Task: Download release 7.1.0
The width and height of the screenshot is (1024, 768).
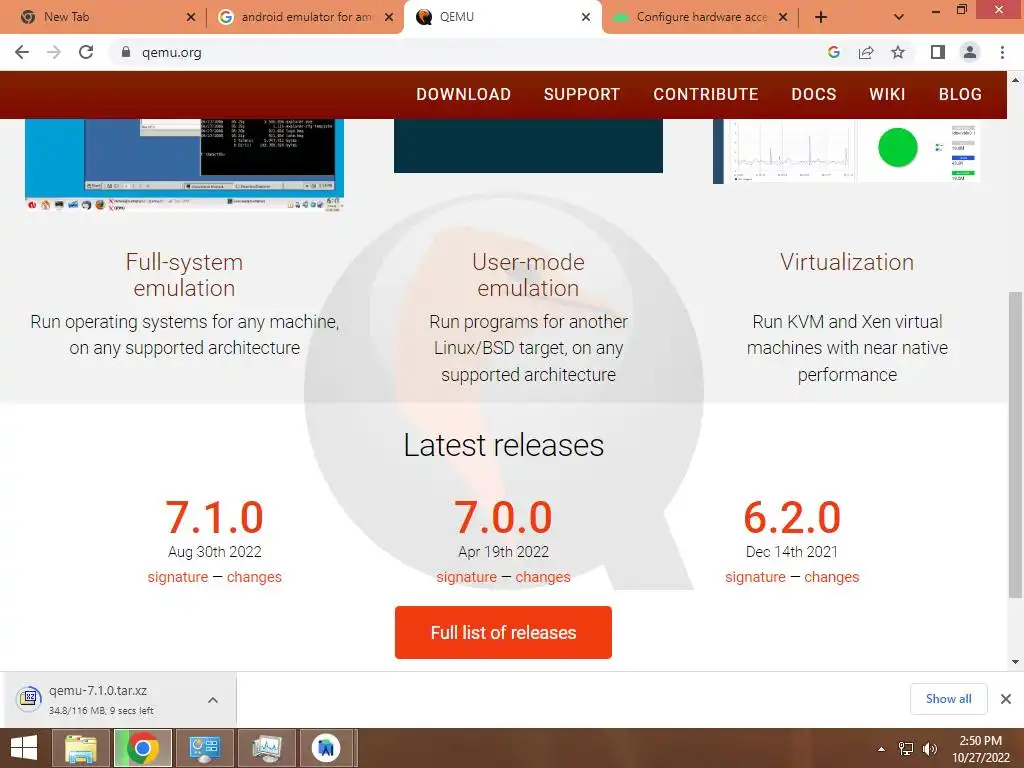Action: click(214, 517)
